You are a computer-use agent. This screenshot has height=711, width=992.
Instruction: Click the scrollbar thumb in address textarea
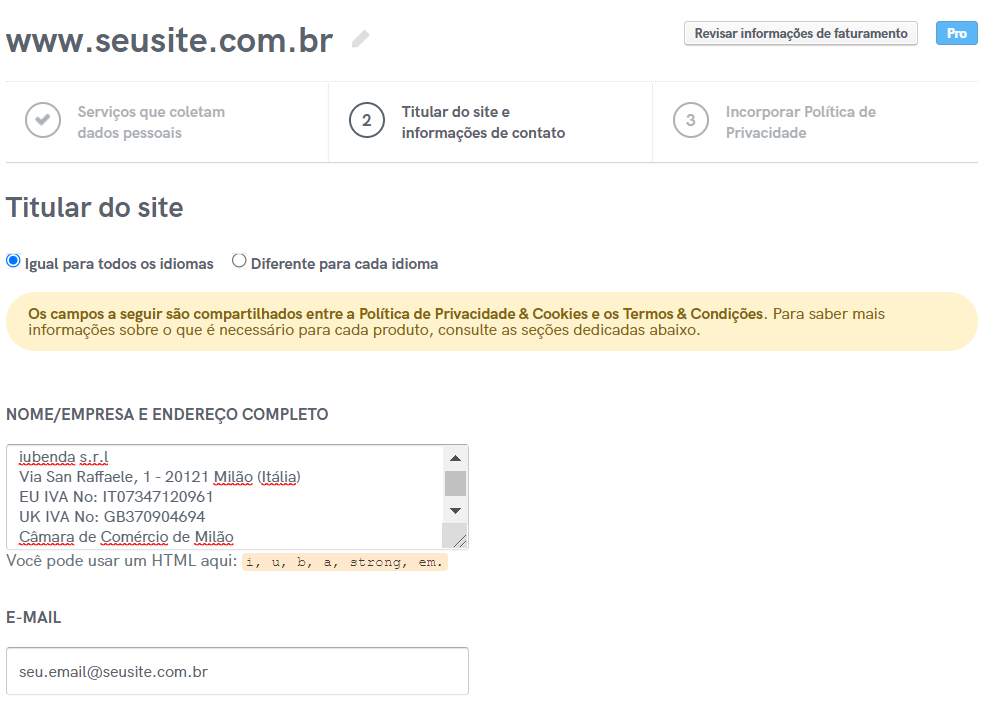pyautogui.click(x=455, y=484)
